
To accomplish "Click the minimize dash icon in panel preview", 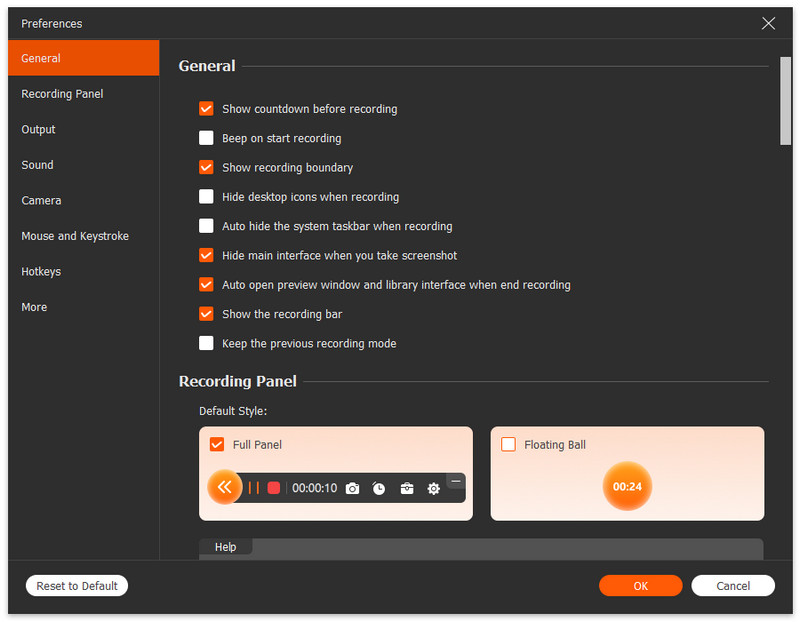I will point(456,481).
